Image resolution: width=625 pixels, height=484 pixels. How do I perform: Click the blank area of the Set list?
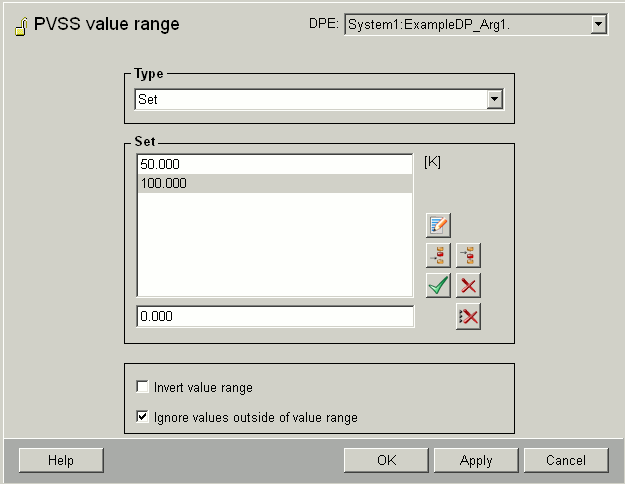274,245
